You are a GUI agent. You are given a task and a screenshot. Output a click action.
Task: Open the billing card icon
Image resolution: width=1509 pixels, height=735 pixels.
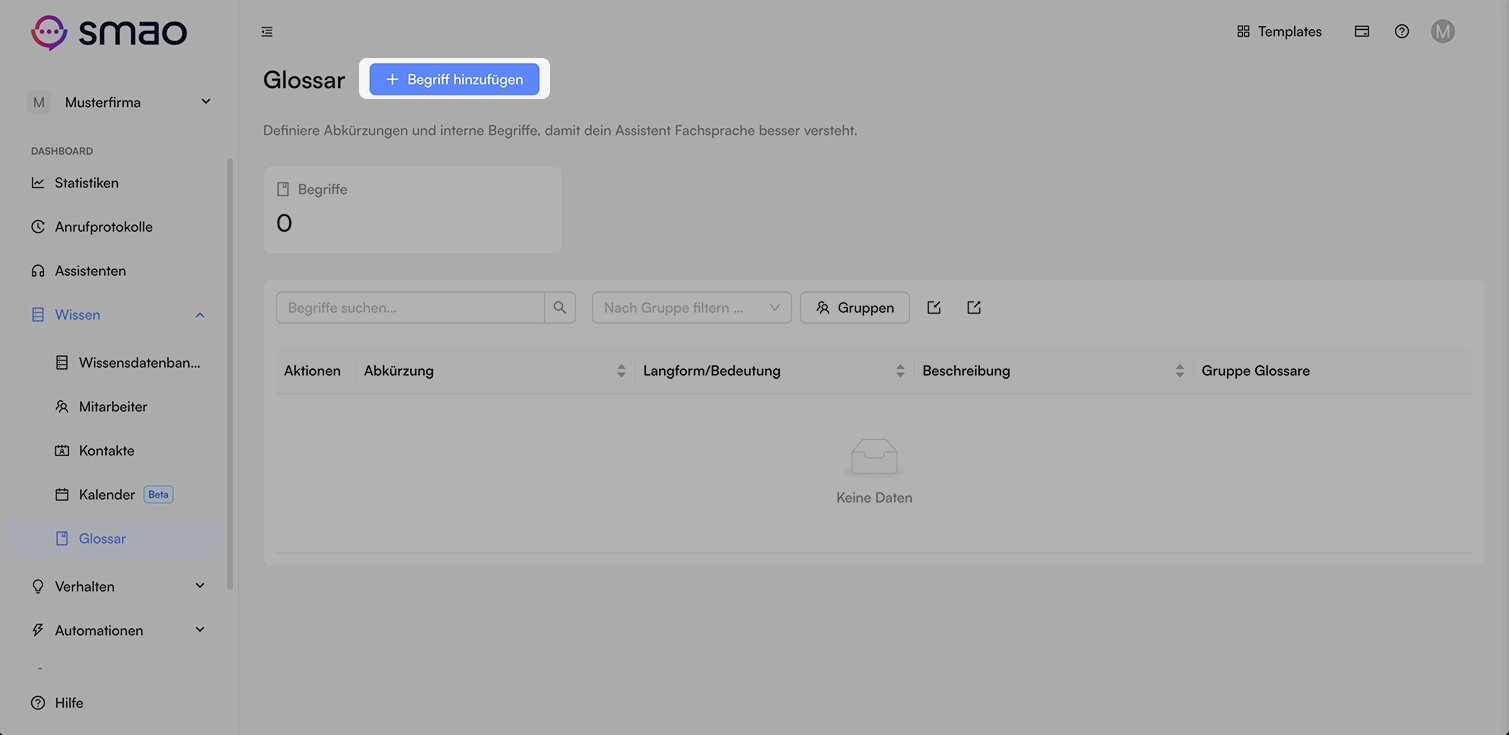tap(1362, 32)
